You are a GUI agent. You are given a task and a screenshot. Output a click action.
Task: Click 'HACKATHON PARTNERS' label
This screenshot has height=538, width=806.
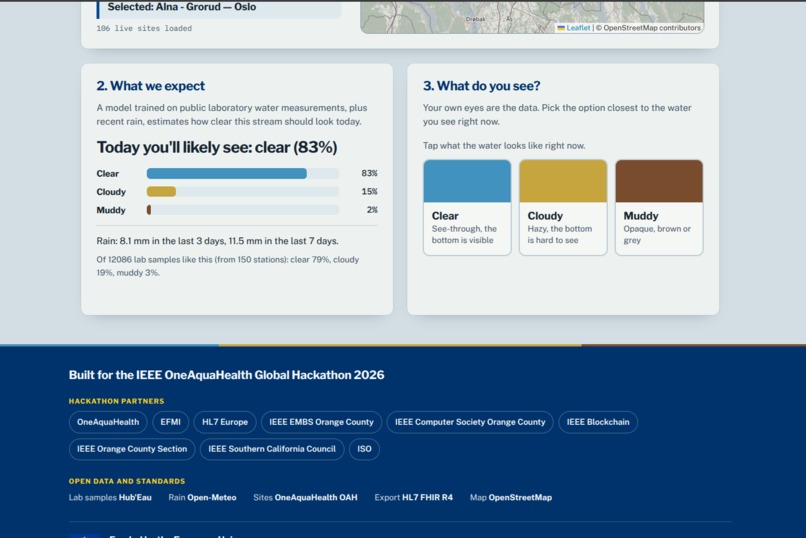pos(117,401)
